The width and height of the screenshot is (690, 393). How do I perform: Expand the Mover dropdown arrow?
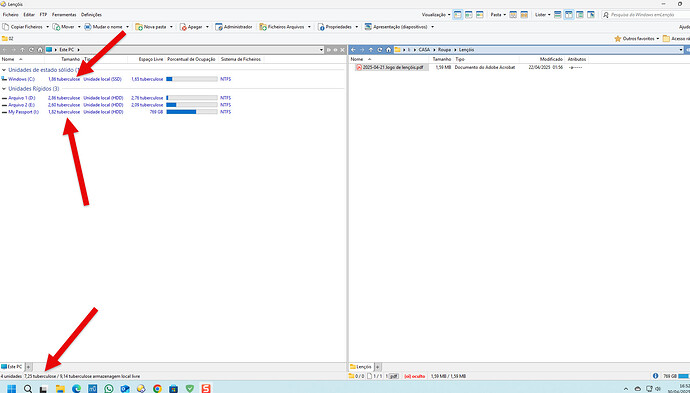coord(79,27)
